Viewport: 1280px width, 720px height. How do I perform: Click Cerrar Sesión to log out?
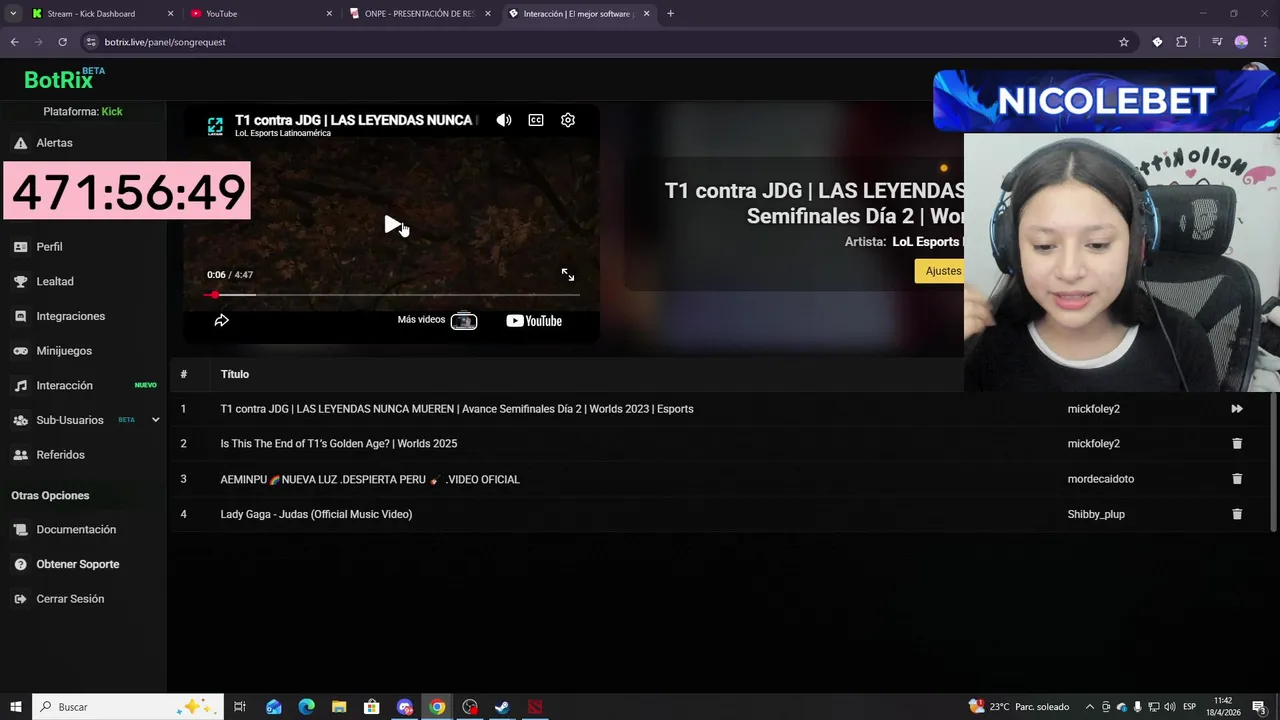[x=70, y=599]
